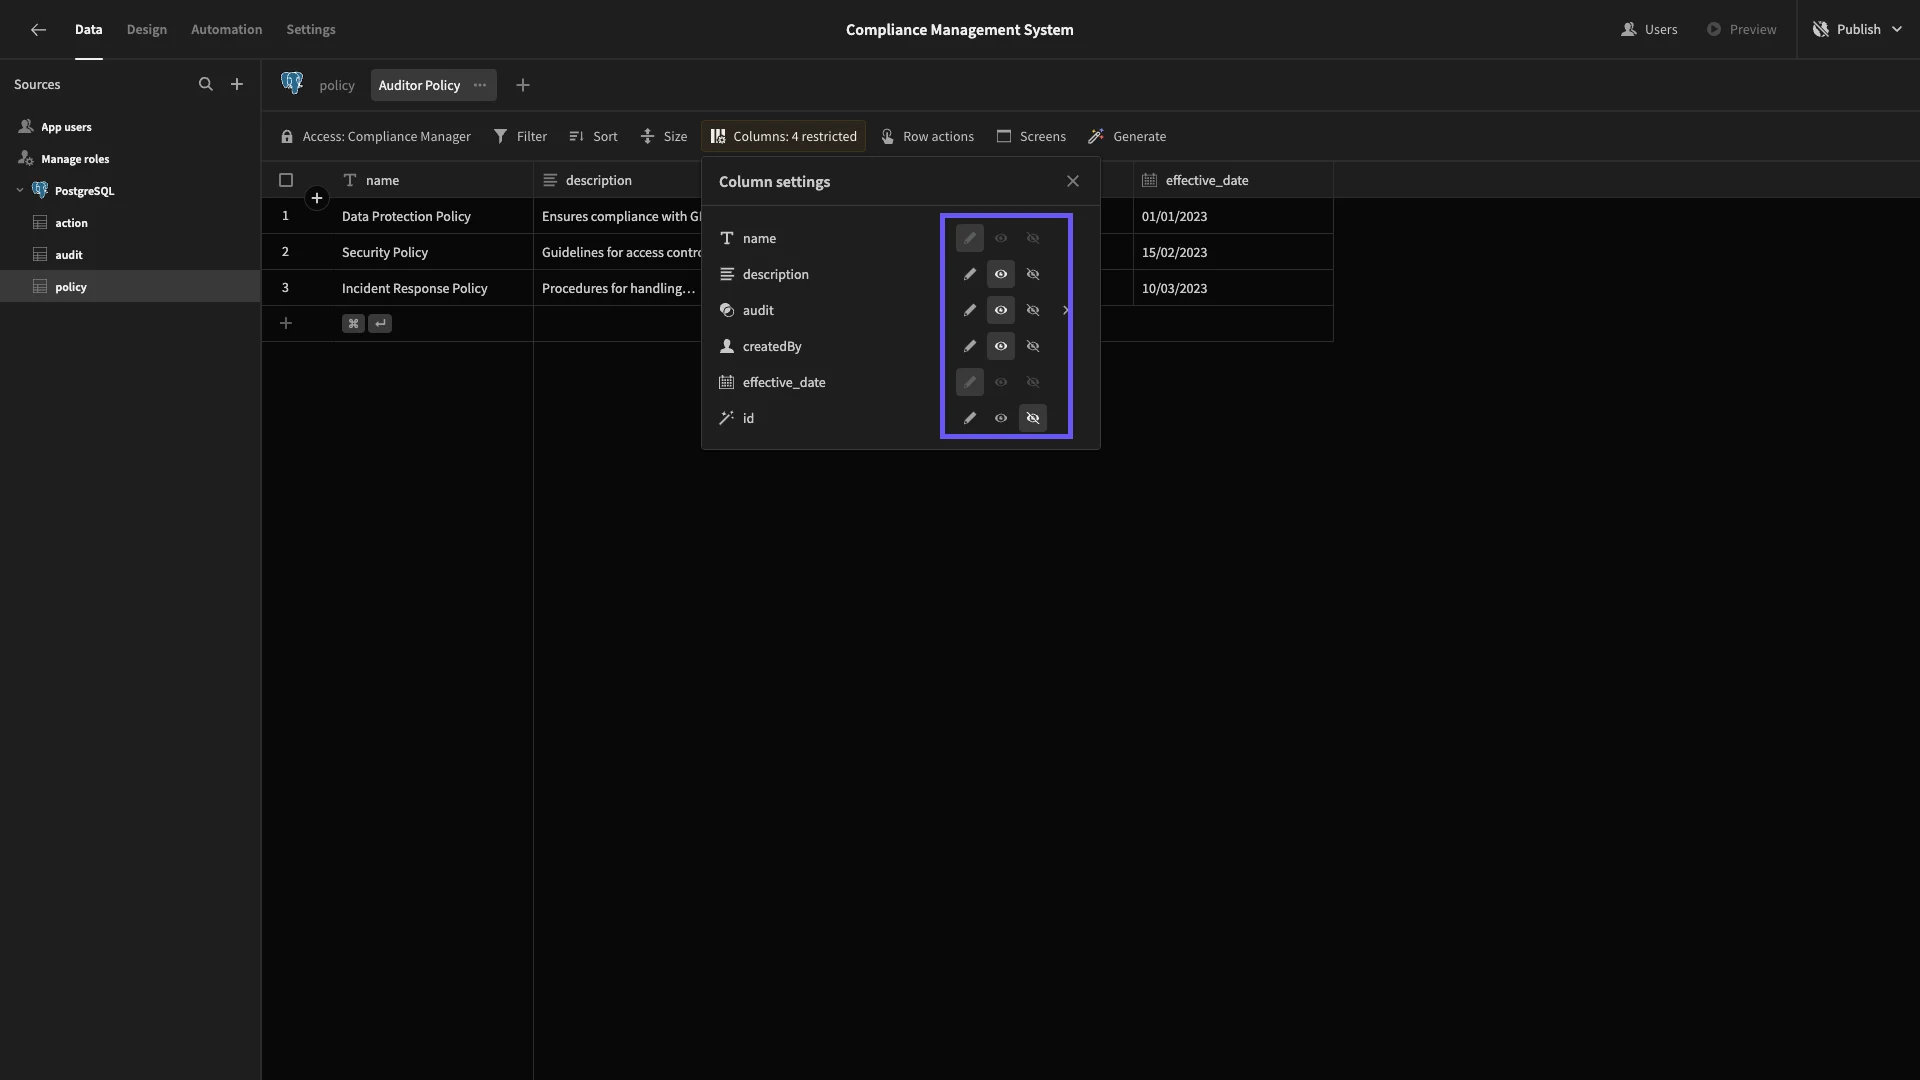Set audit column to read-only eye
Screen dimensions: 1920x1080
[x=1001, y=311]
